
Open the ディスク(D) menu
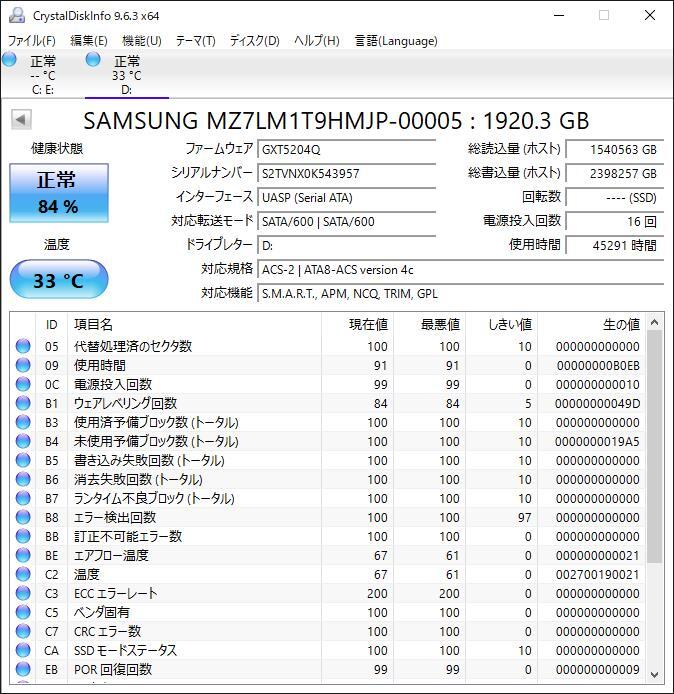coord(254,41)
